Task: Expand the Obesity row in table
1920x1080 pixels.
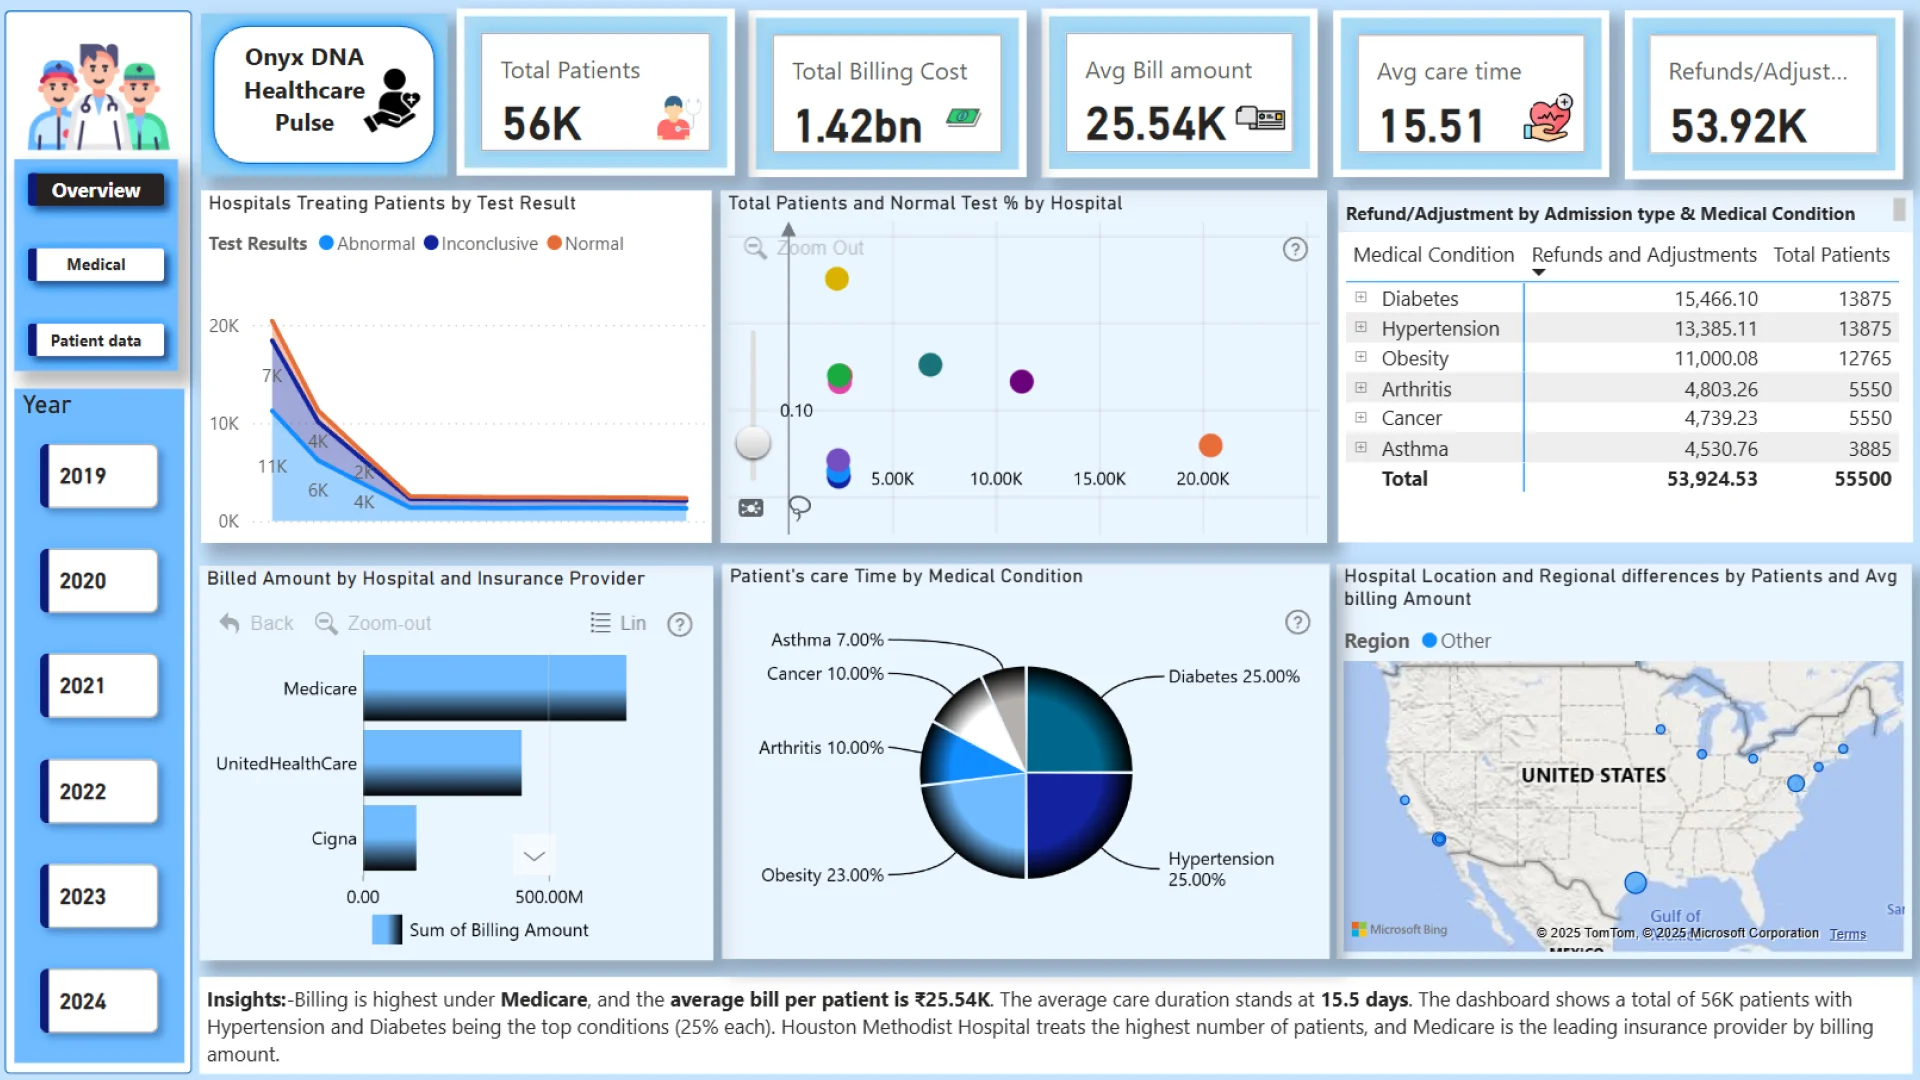Action: pos(1361,357)
